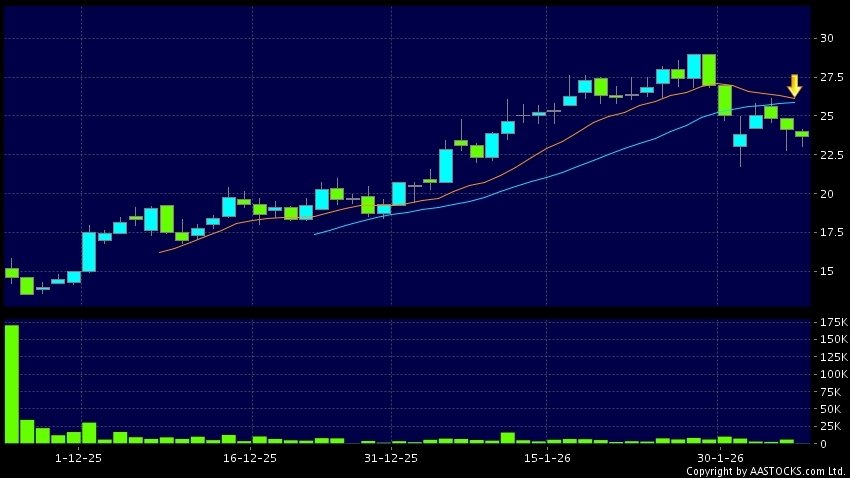This screenshot has height=478, width=850.
Task: Click the 17.5 price axis label
Action: pyautogui.click(x=830, y=233)
